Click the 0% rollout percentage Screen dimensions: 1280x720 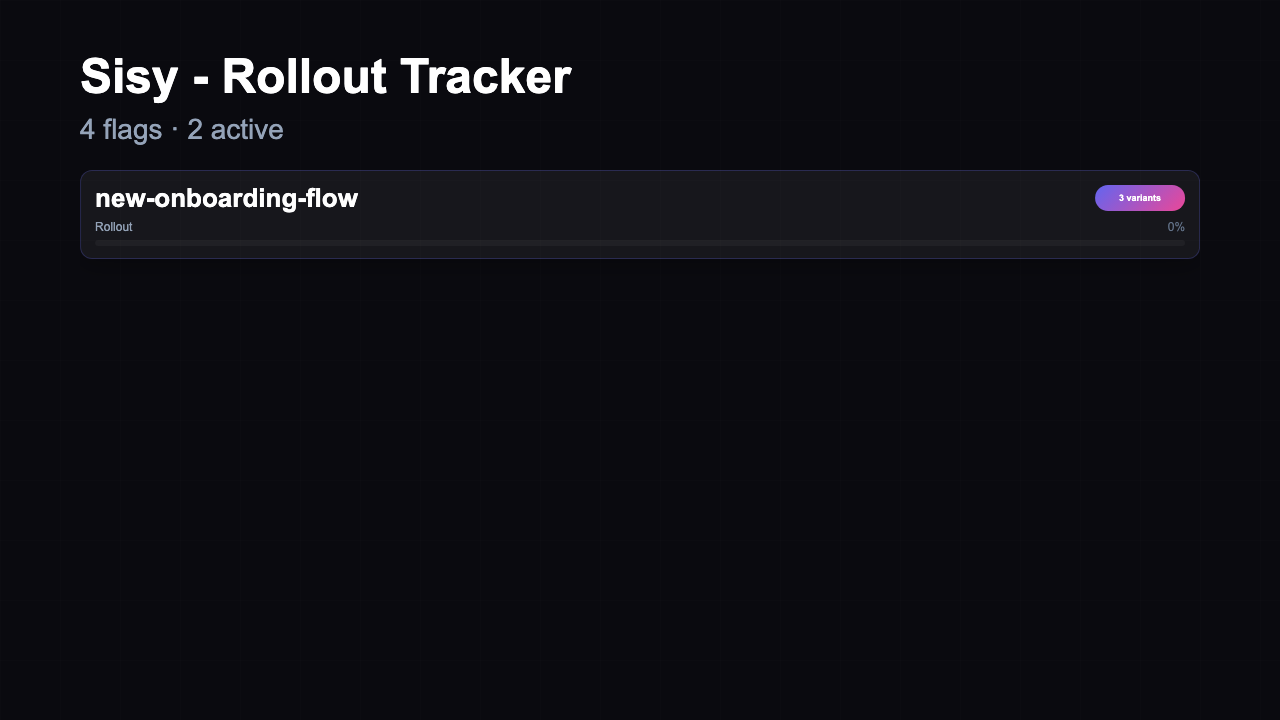click(x=1175, y=227)
